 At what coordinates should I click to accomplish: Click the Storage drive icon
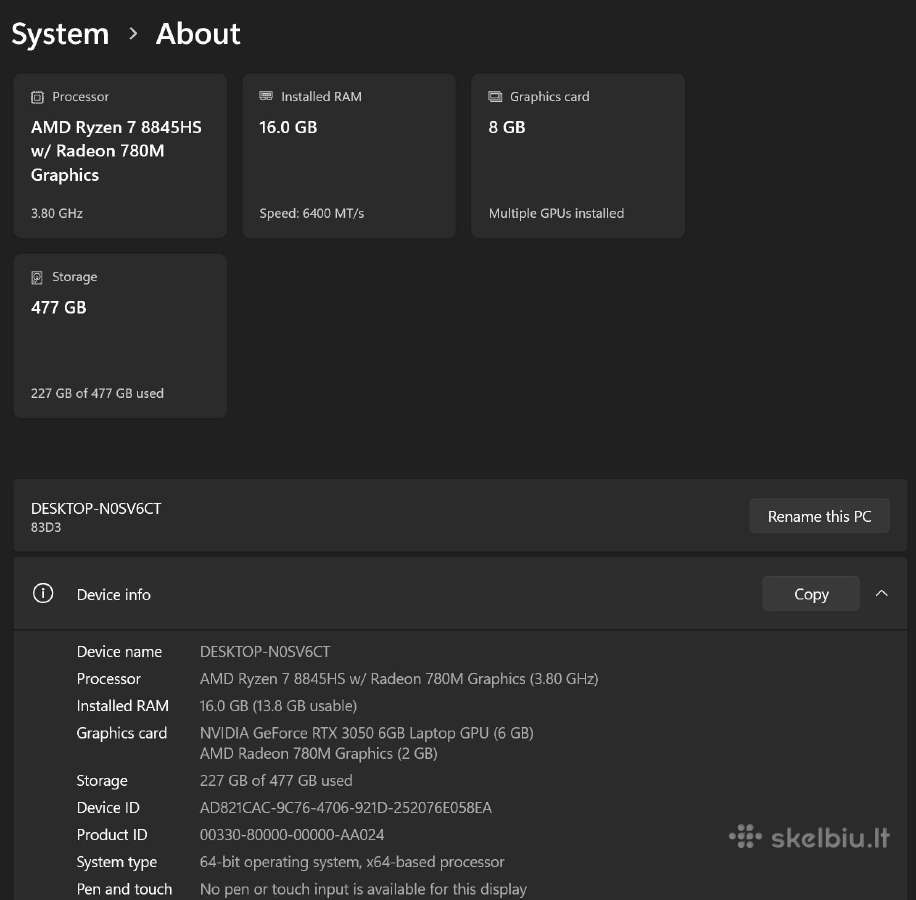pos(37,277)
